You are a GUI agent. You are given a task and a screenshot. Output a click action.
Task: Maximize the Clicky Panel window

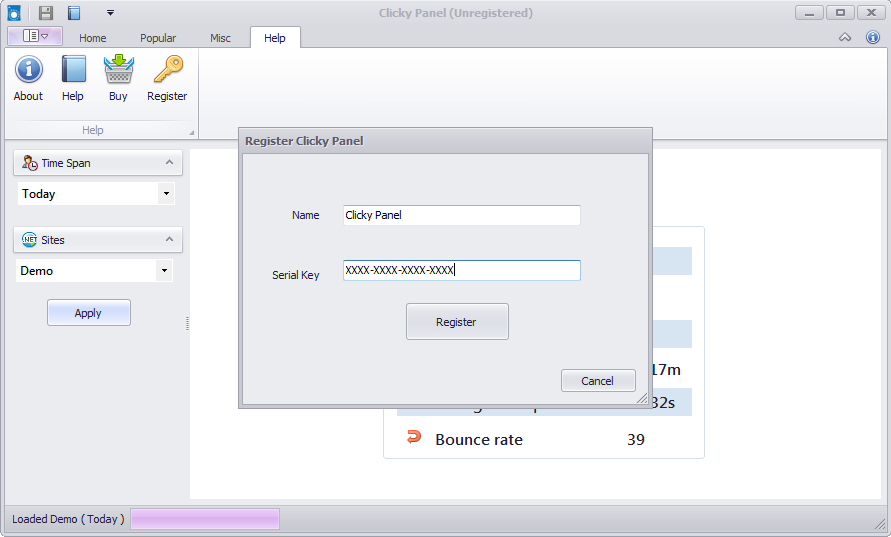(840, 13)
